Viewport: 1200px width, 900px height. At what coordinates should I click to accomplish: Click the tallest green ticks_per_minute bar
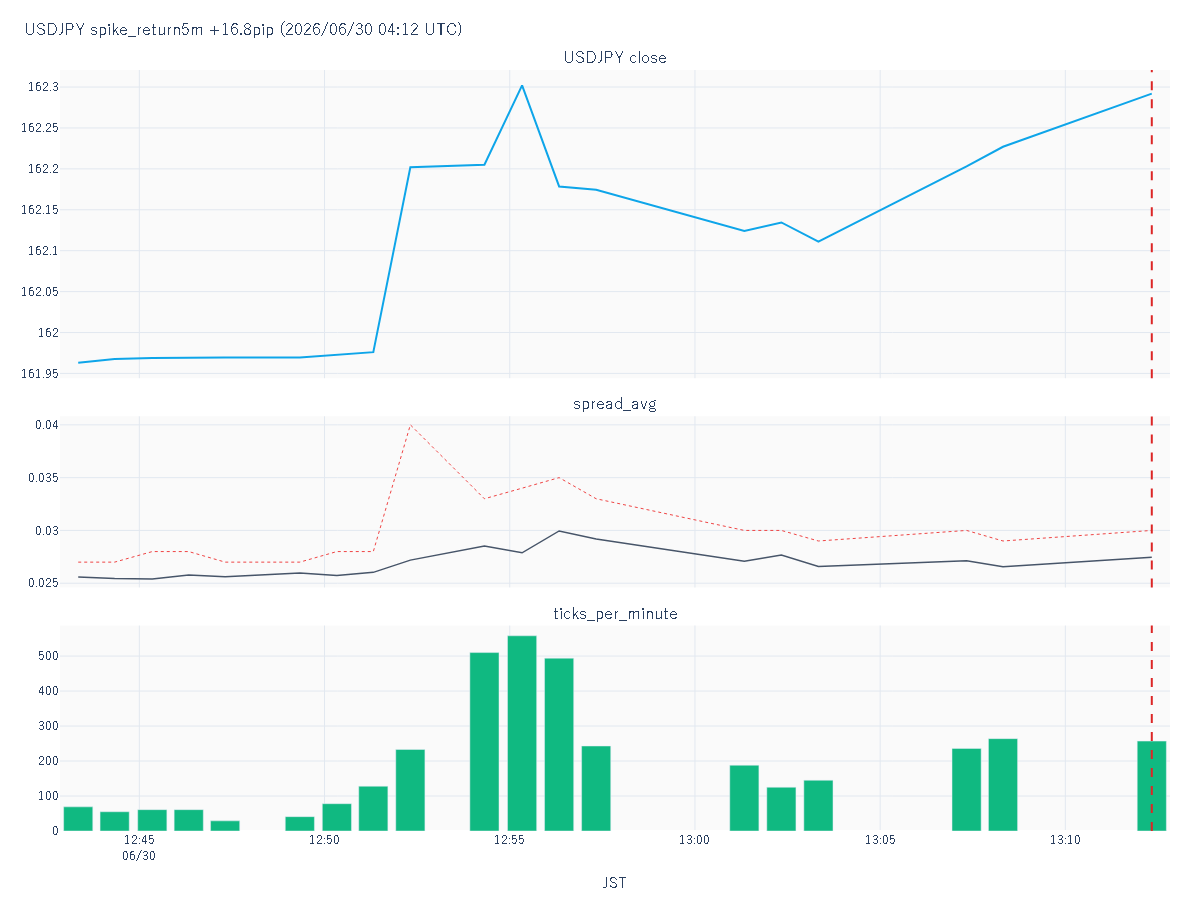(522, 733)
